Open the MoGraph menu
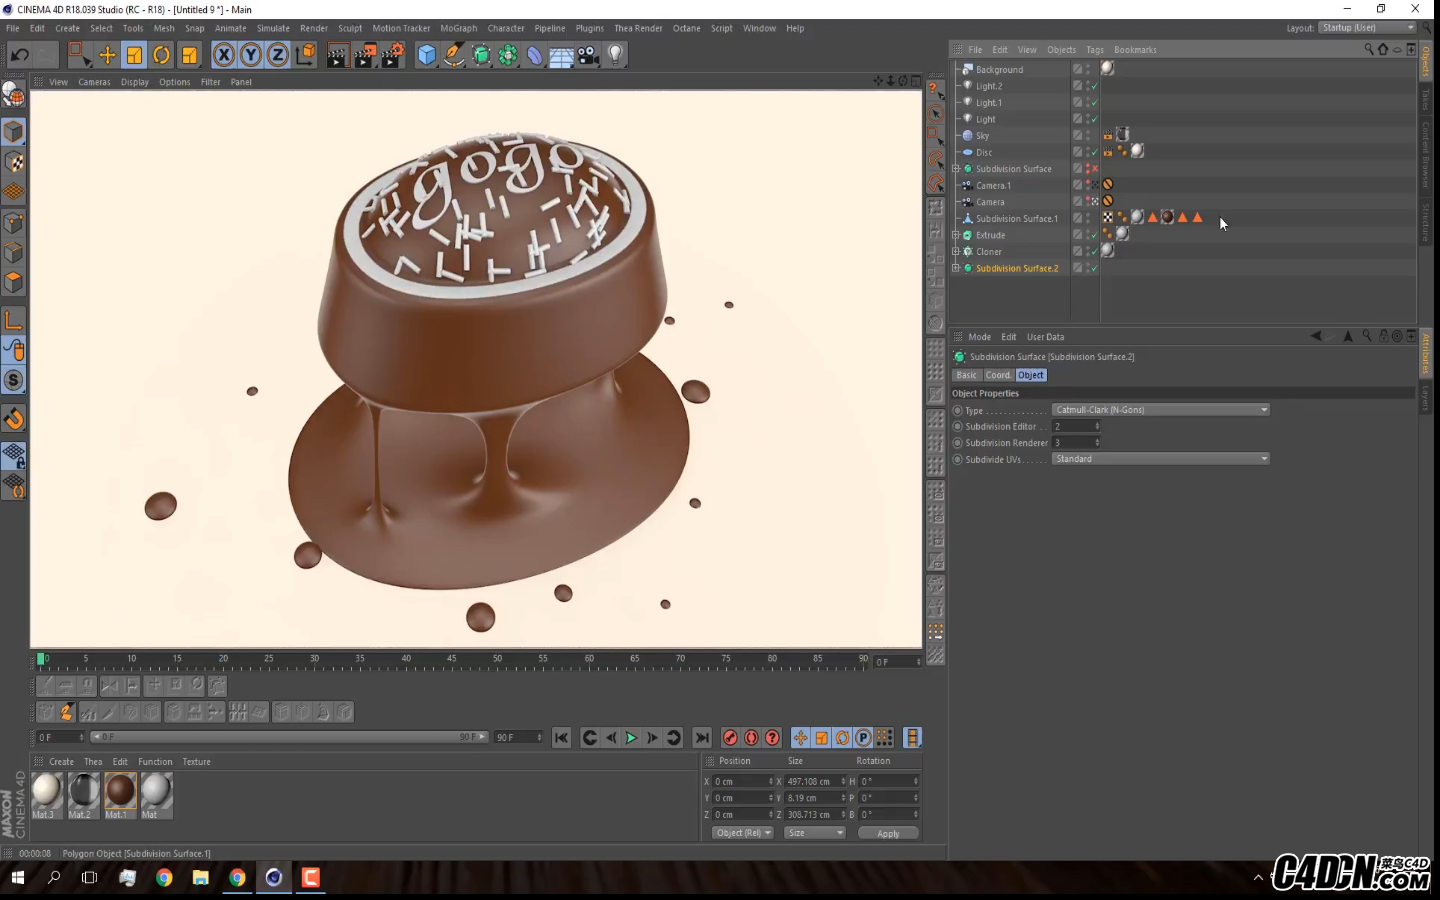Image resolution: width=1440 pixels, height=900 pixels. [458, 28]
